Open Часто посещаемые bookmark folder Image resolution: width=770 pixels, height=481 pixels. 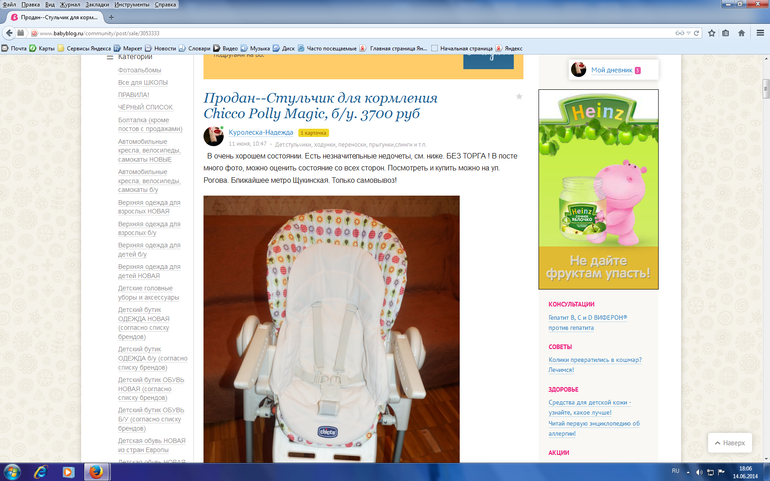(x=327, y=48)
